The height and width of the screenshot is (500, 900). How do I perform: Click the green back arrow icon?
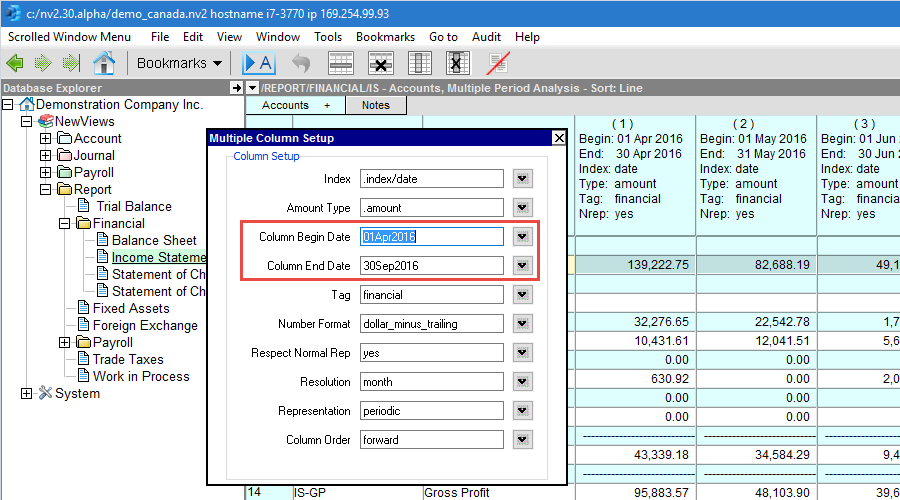(x=15, y=63)
